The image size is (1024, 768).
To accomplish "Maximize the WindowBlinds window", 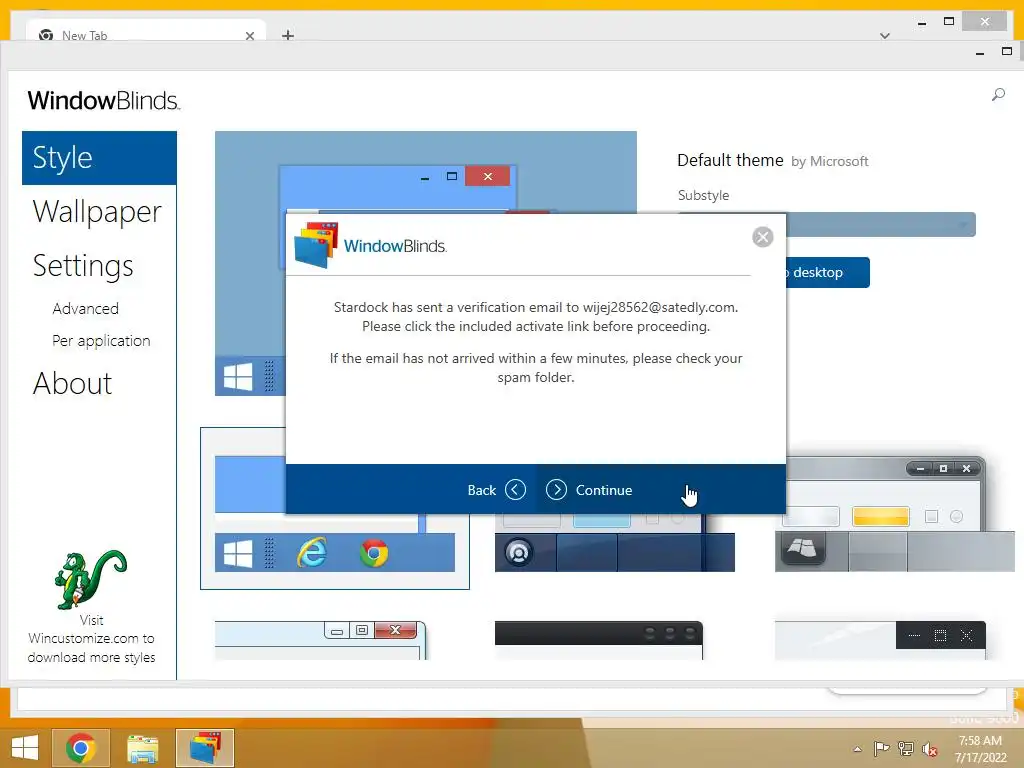I will [1007, 52].
